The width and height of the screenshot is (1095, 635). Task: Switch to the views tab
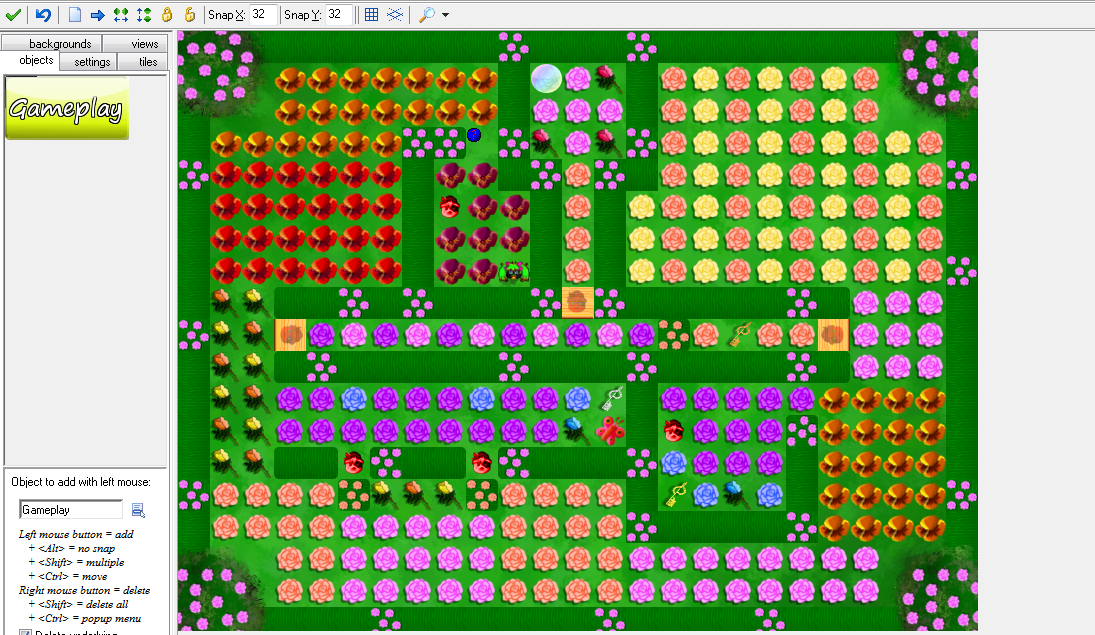click(135, 43)
